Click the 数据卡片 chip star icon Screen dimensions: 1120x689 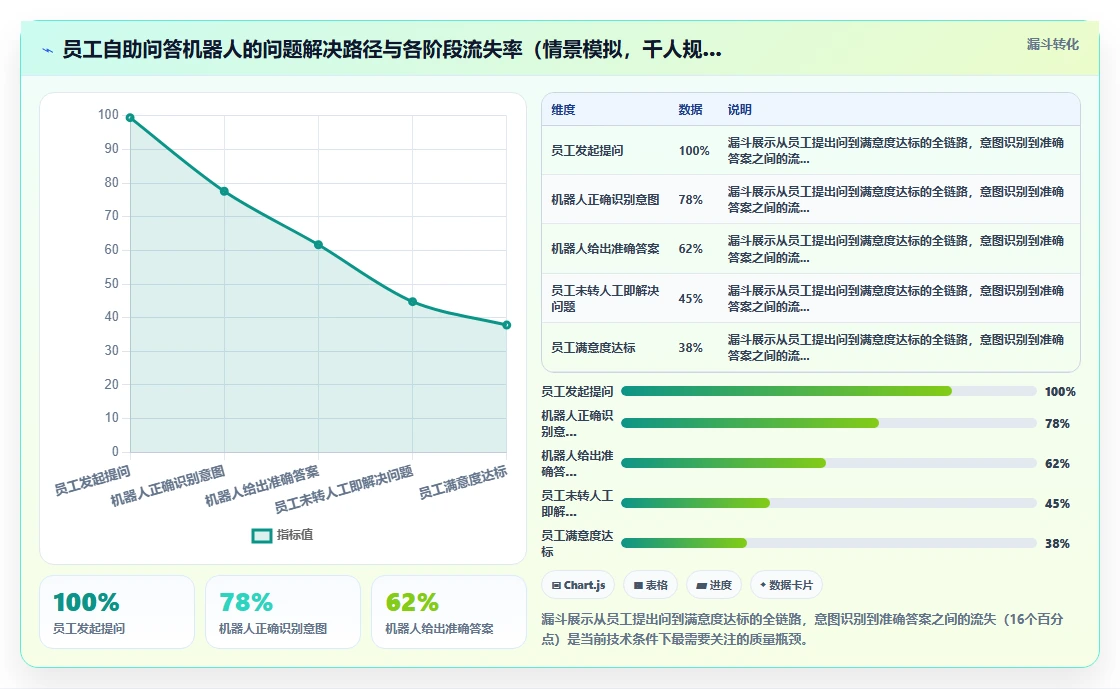(763, 585)
